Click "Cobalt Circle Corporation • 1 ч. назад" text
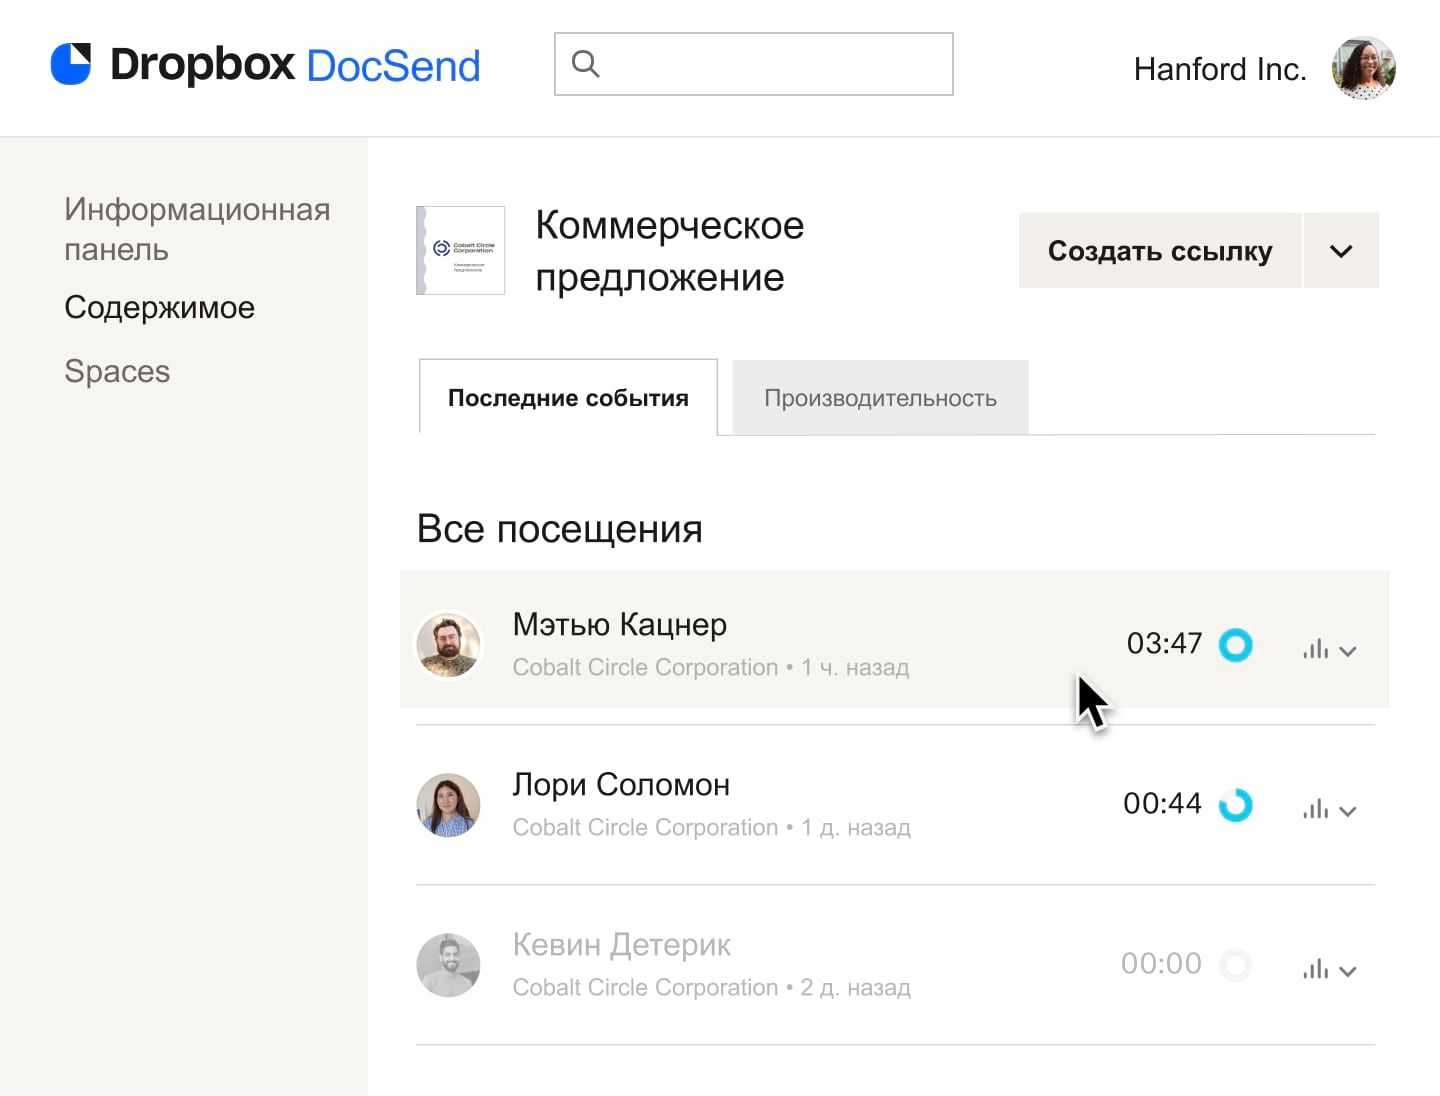Screen dimensions: 1440x1096 click(x=711, y=667)
